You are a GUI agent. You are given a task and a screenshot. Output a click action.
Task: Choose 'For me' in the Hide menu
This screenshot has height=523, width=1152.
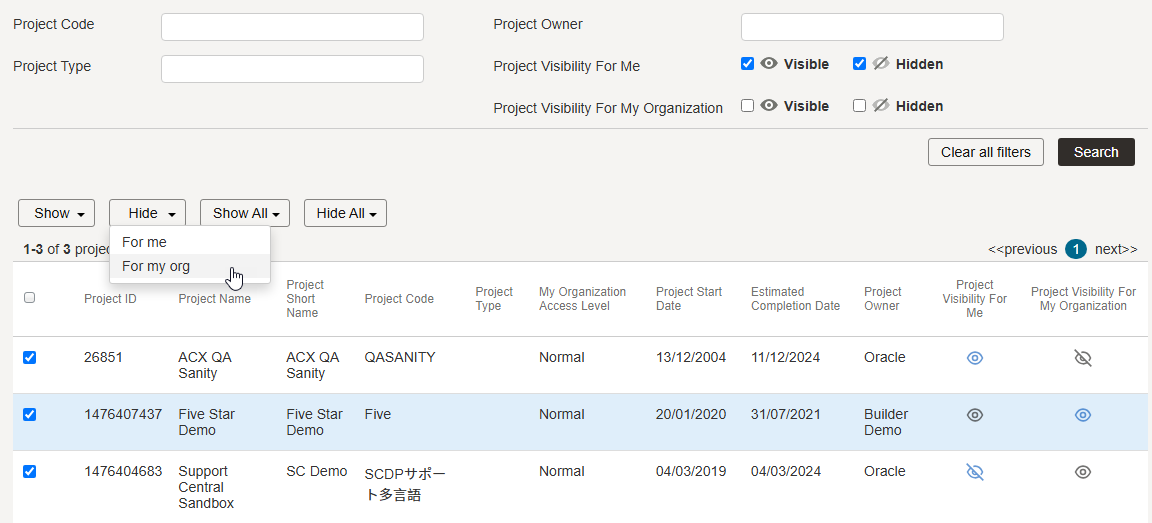[x=190, y=242]
